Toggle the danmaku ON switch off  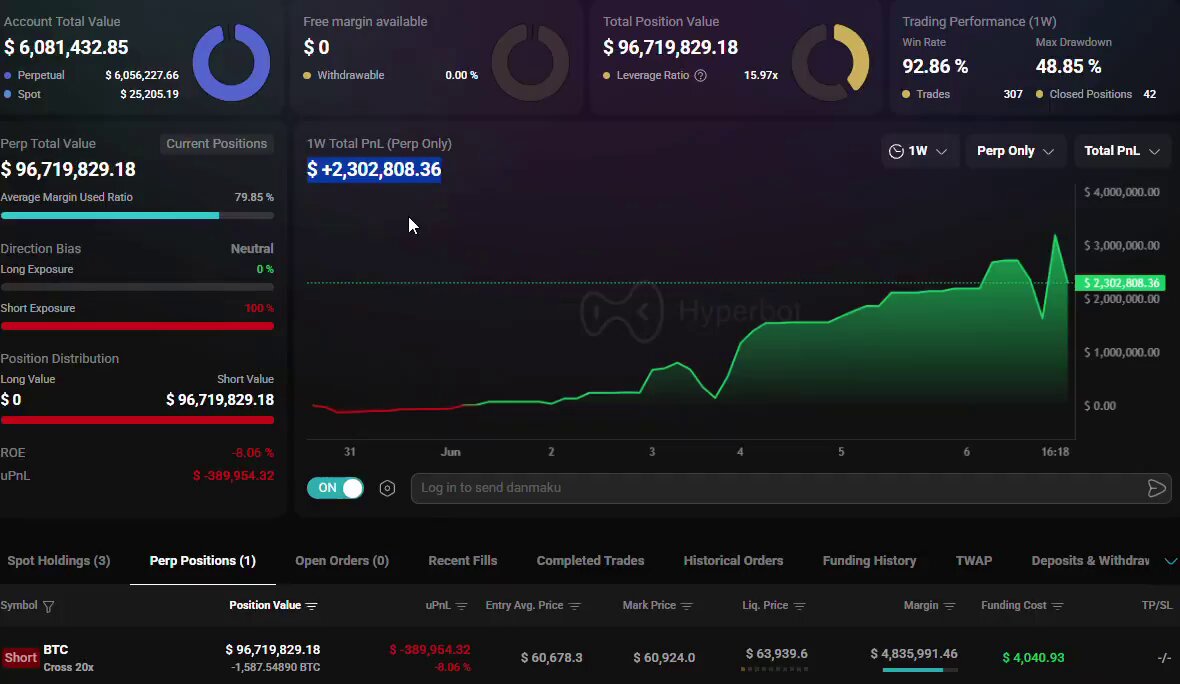coord(335,488)
